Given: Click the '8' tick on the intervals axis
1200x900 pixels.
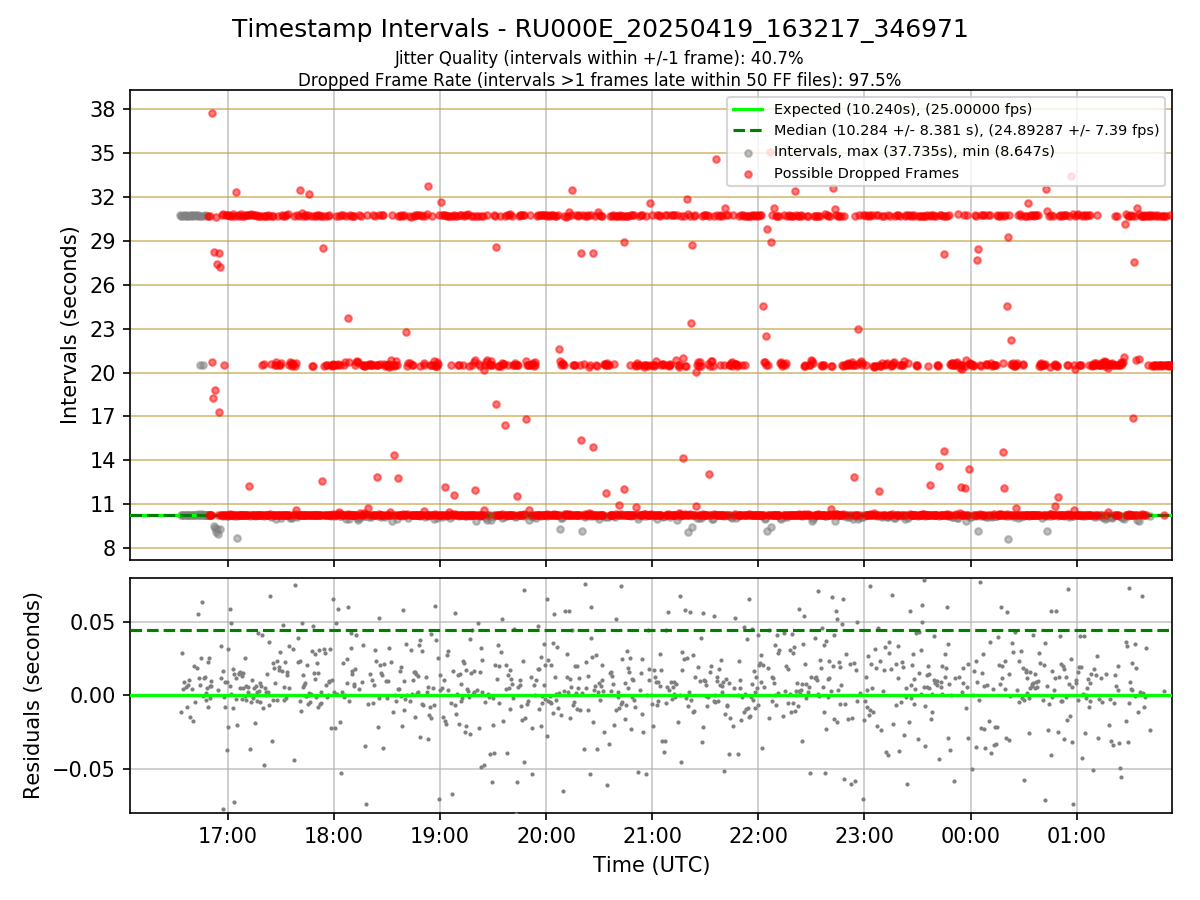Looking at the screenshot, I should (x=110, y=548).
